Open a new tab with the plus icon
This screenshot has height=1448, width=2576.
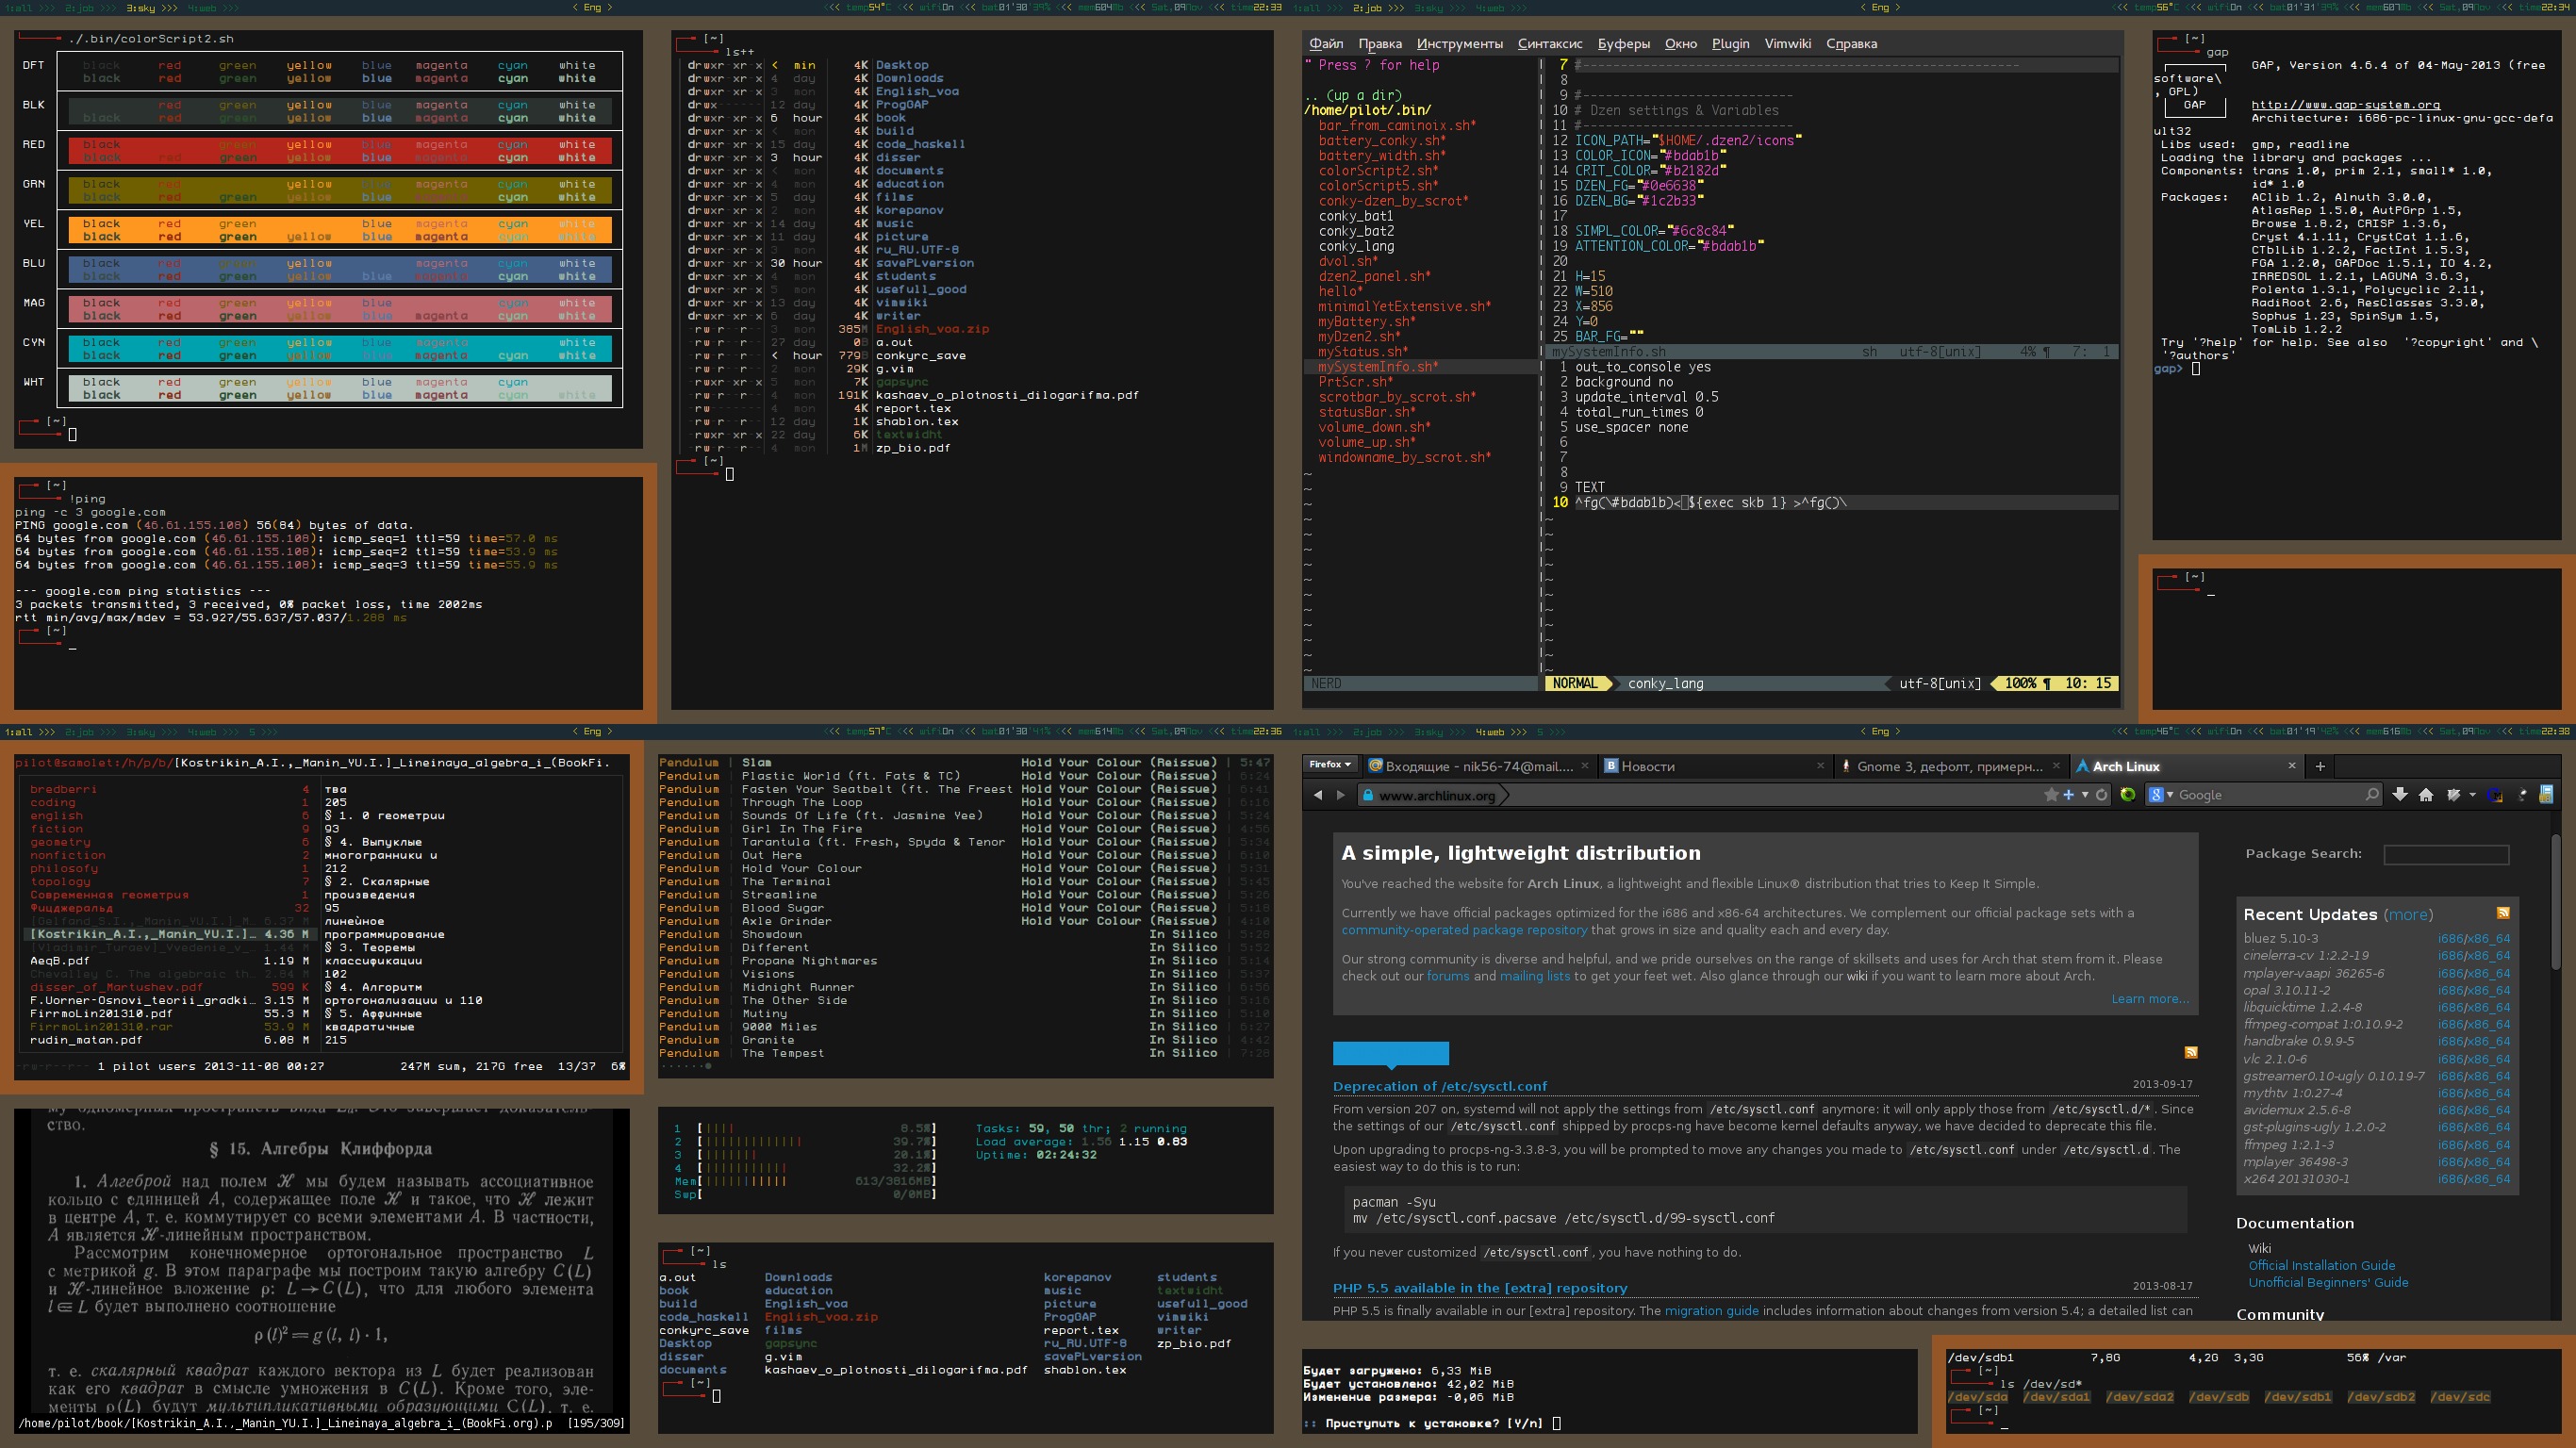(x=2321, y=767)
